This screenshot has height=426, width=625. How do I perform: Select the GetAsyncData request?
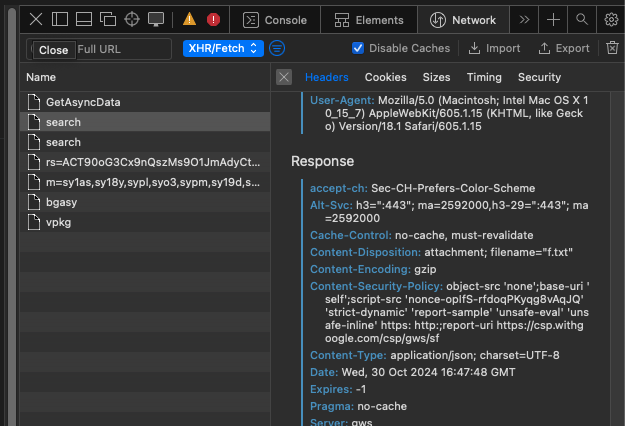(x=145, y=102)
